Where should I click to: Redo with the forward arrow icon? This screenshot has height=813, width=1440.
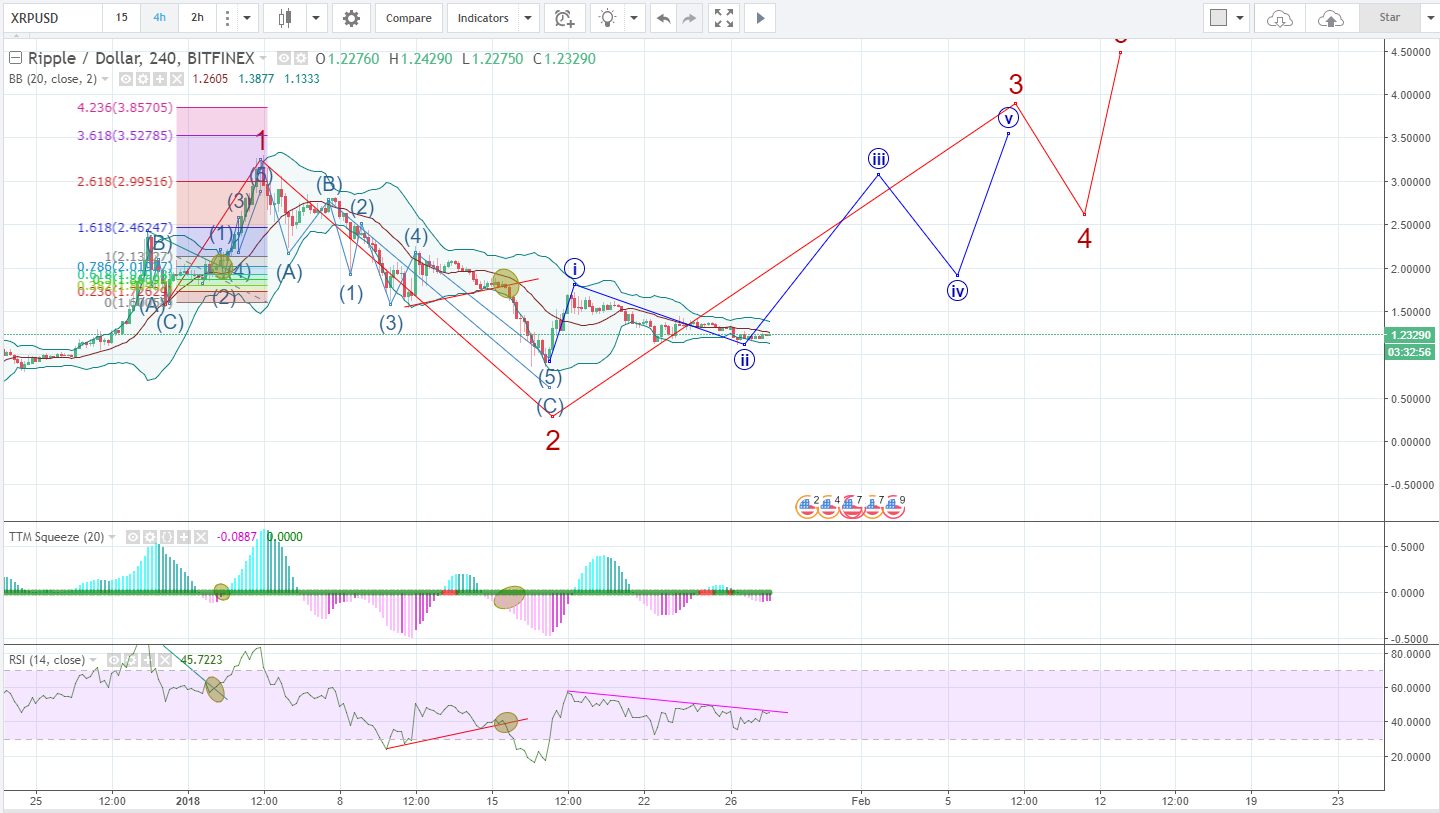(x=689, y=17)
